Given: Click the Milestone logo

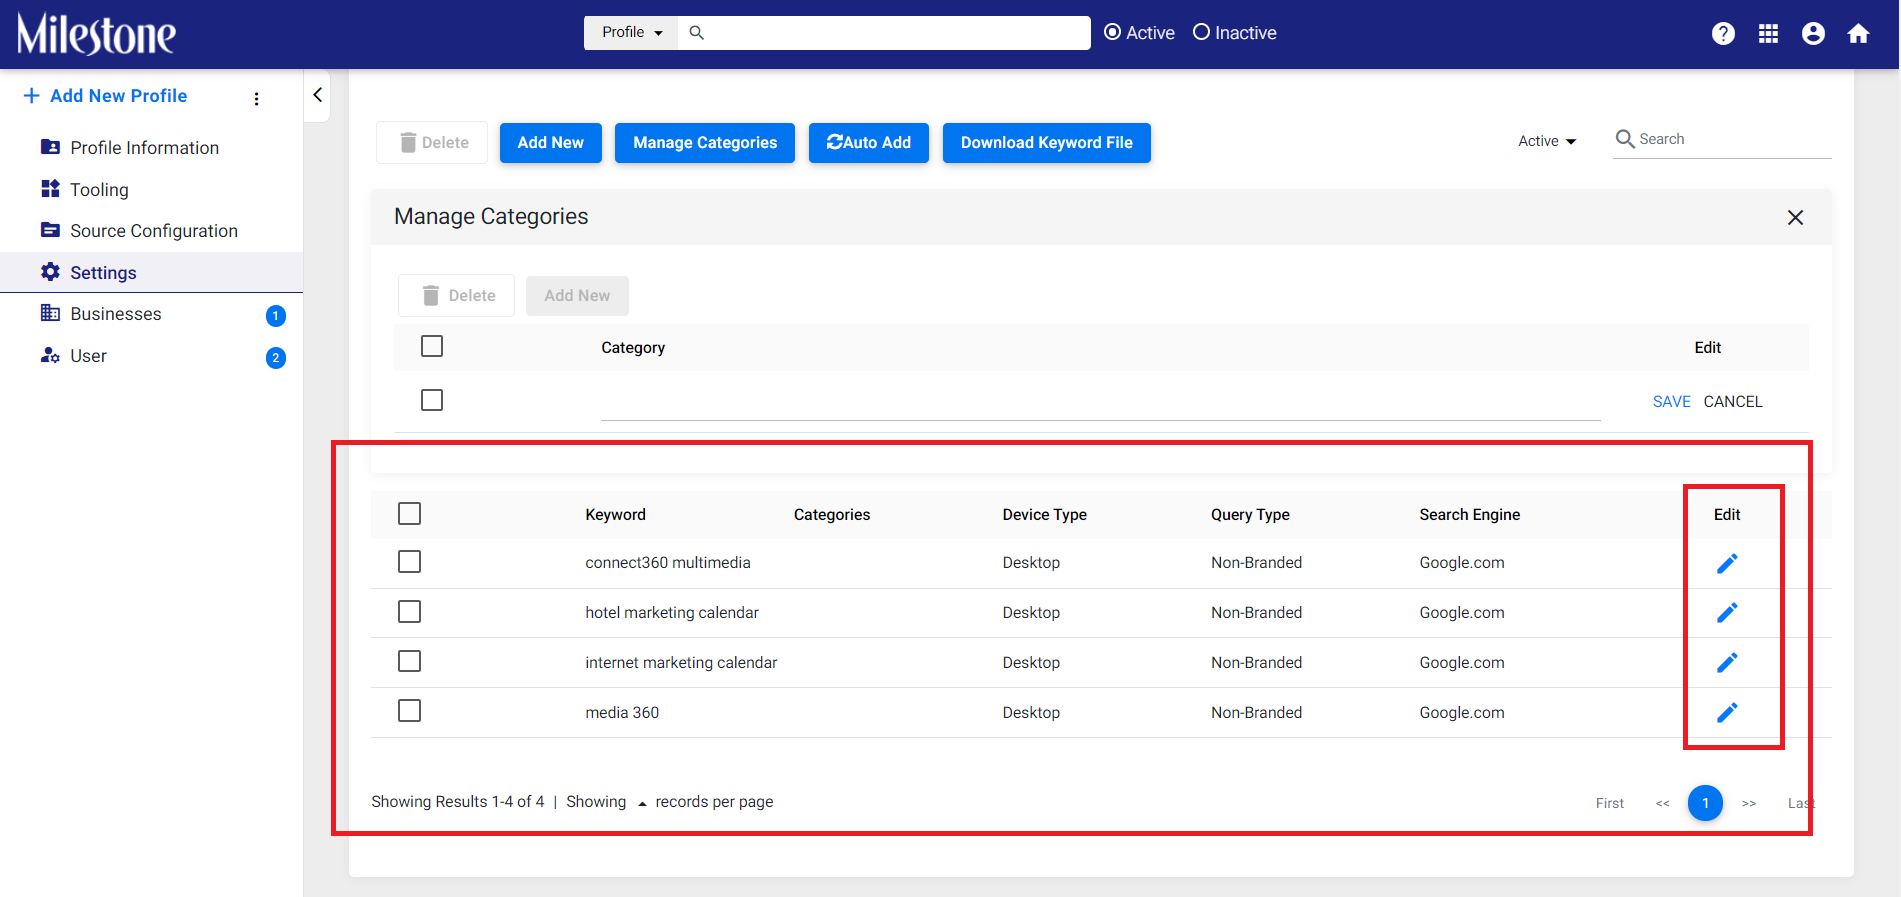Looking at the screenshot, I should pos(96,34).
